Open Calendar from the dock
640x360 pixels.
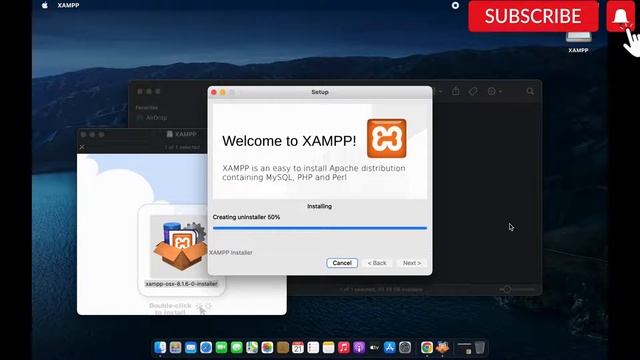click(298, 347)
